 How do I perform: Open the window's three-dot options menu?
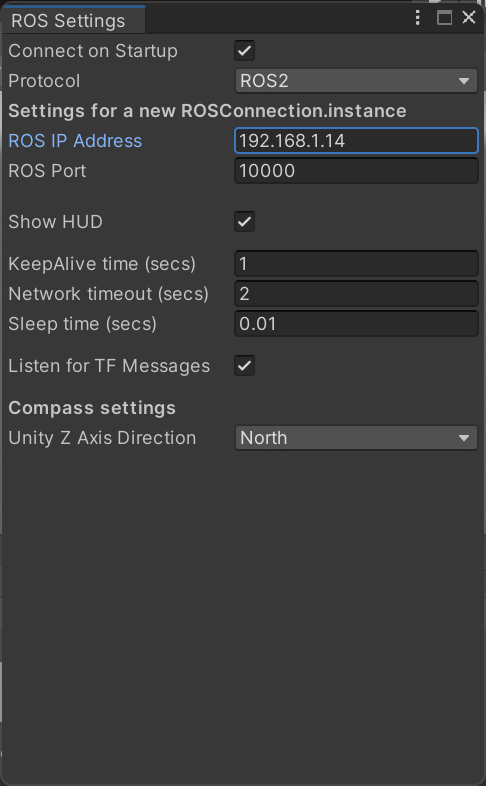coord(417,18)
